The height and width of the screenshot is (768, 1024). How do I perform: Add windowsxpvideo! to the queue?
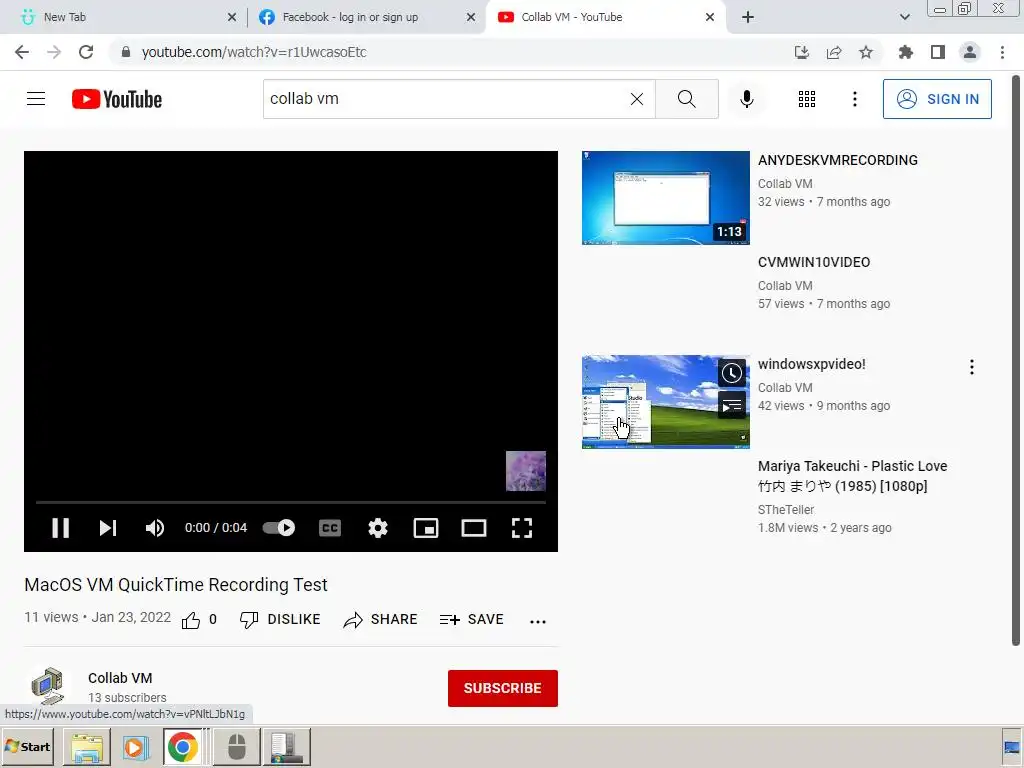click(731, 406)
